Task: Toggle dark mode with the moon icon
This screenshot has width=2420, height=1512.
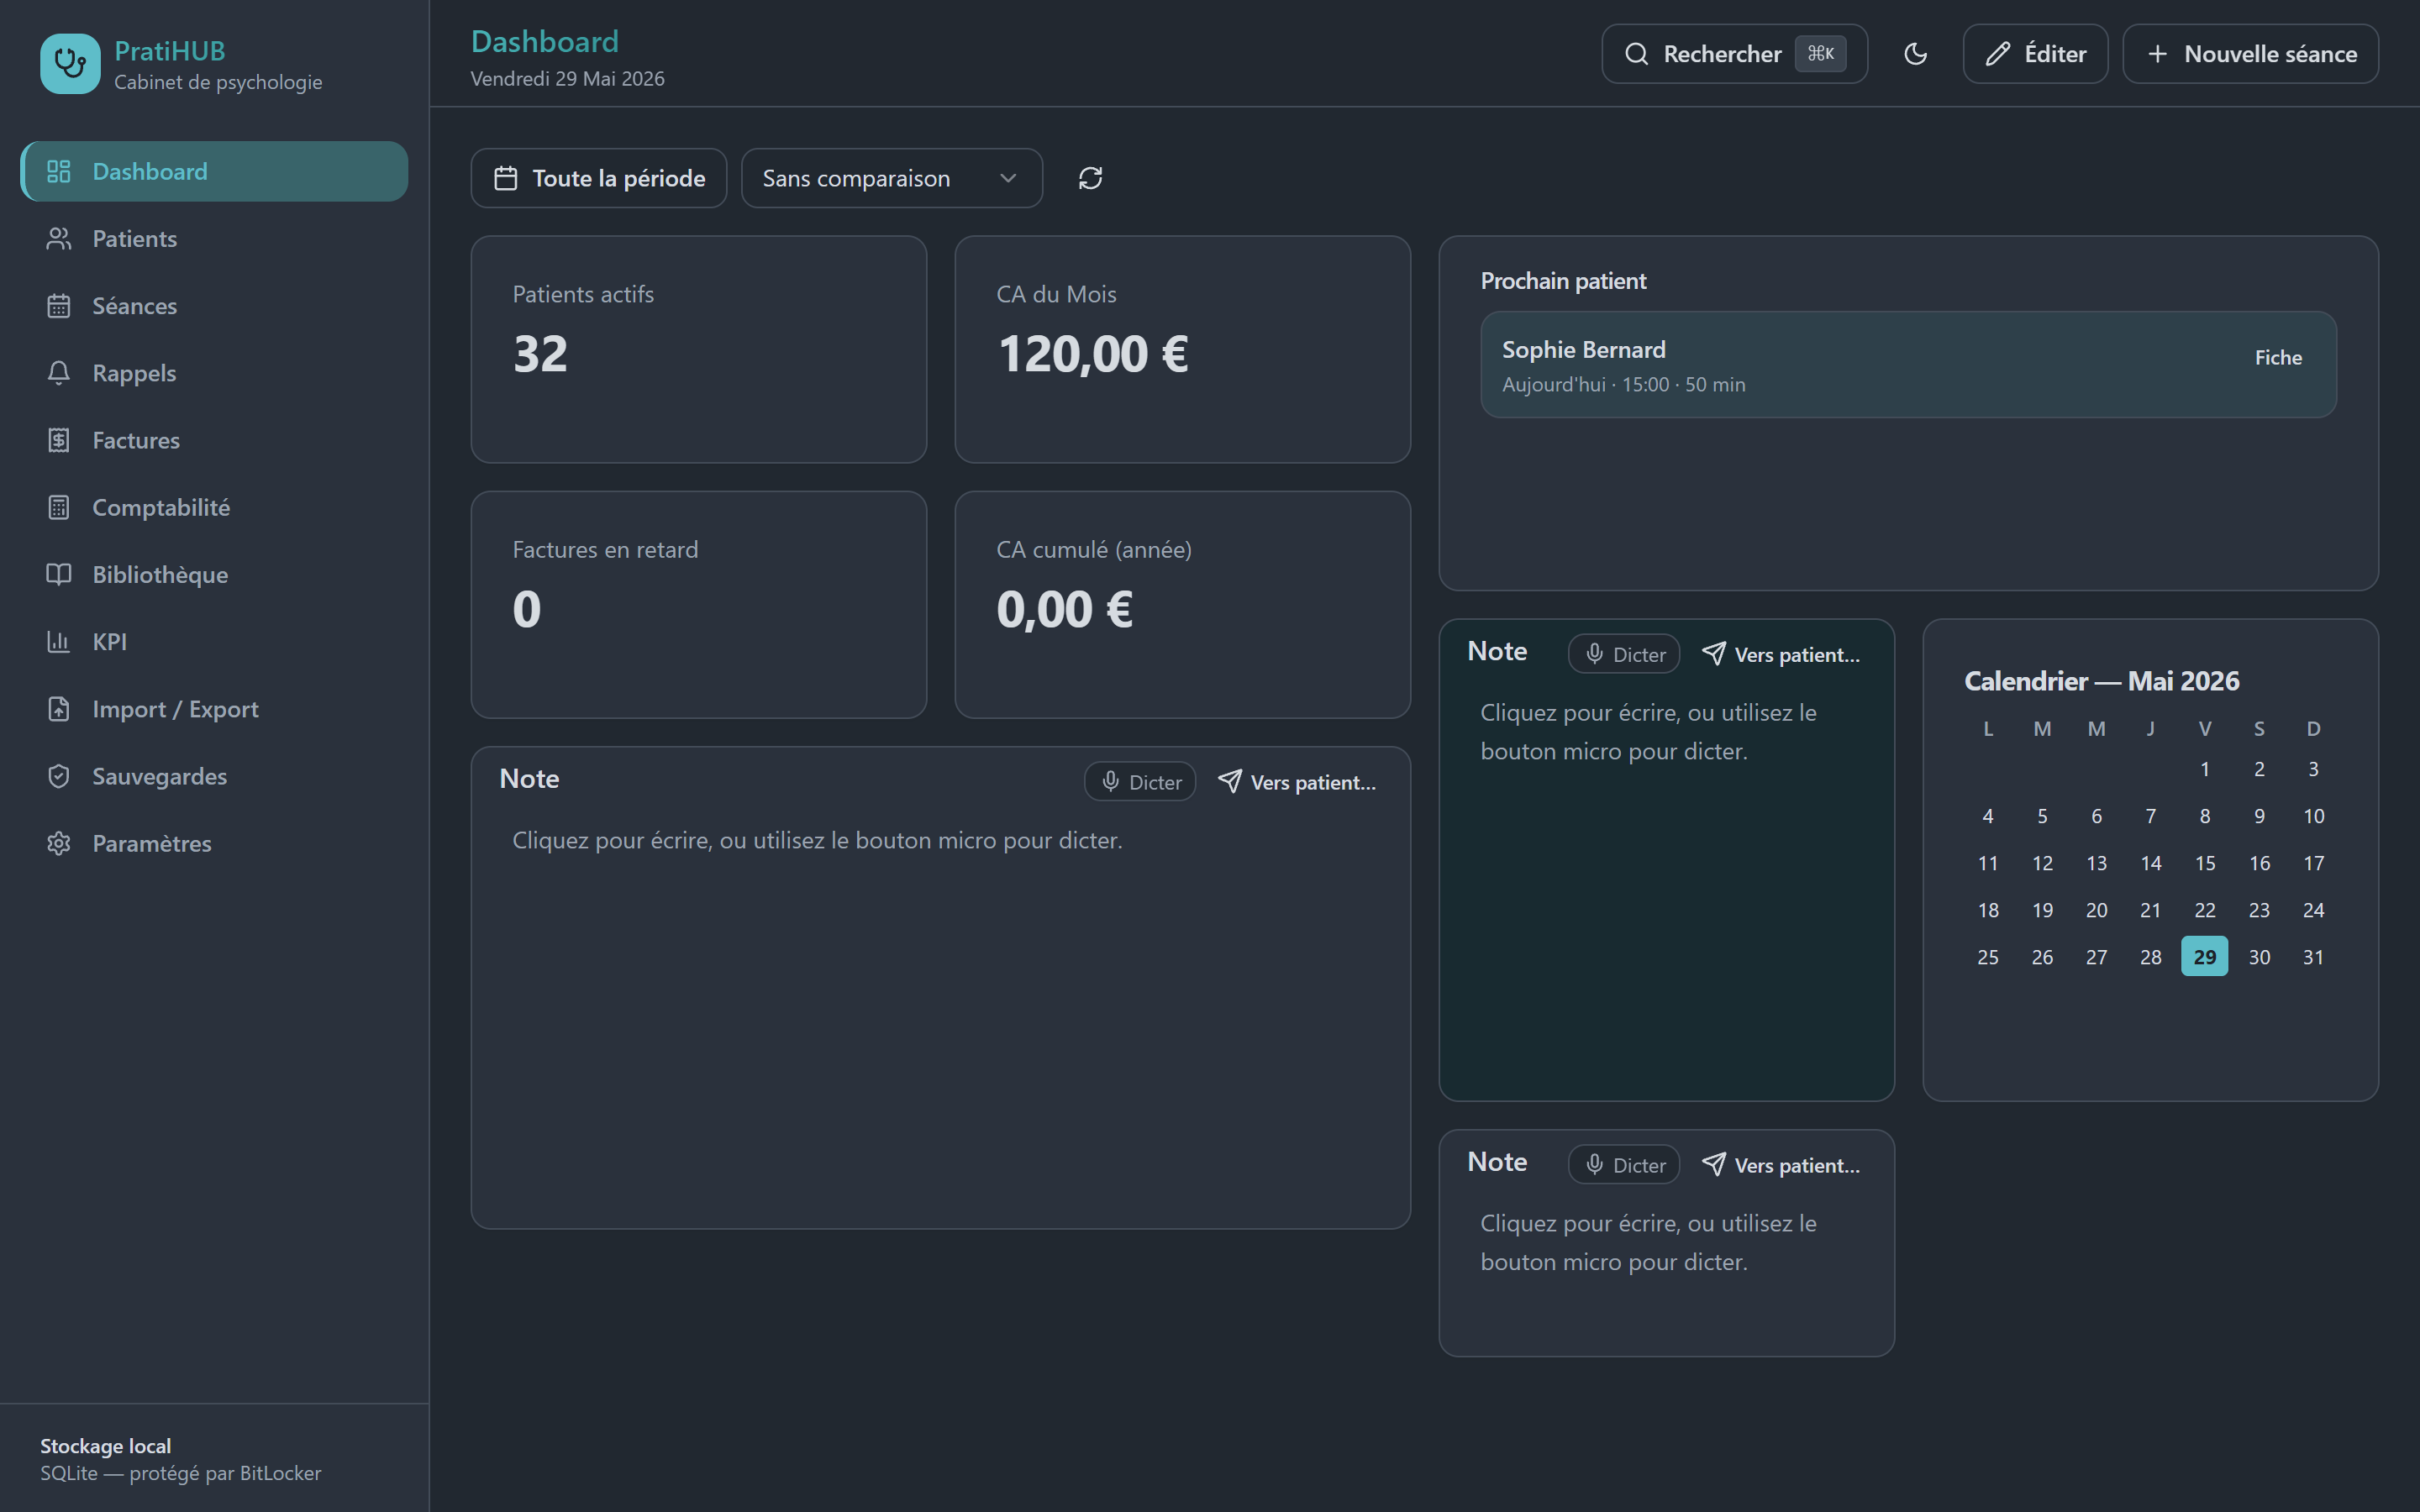Action: (x=1915, y=54)
